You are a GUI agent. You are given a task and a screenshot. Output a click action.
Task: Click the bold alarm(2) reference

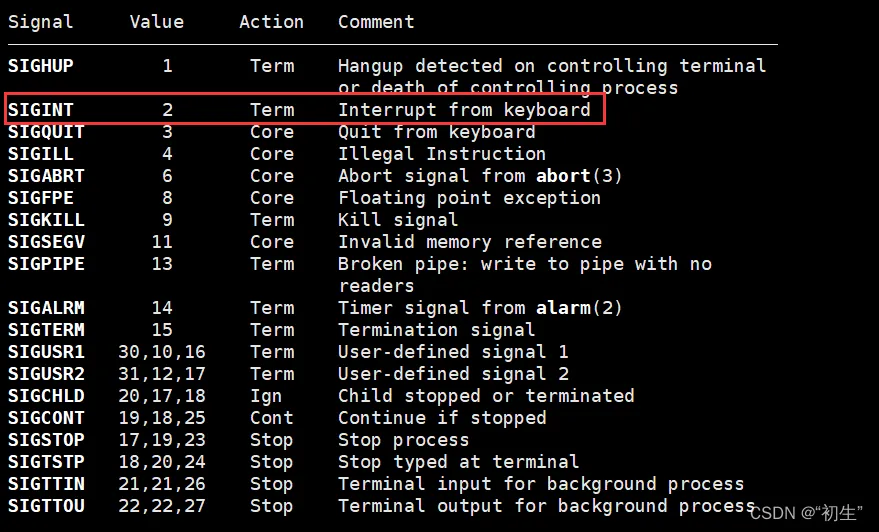click(x=579, y=308)
